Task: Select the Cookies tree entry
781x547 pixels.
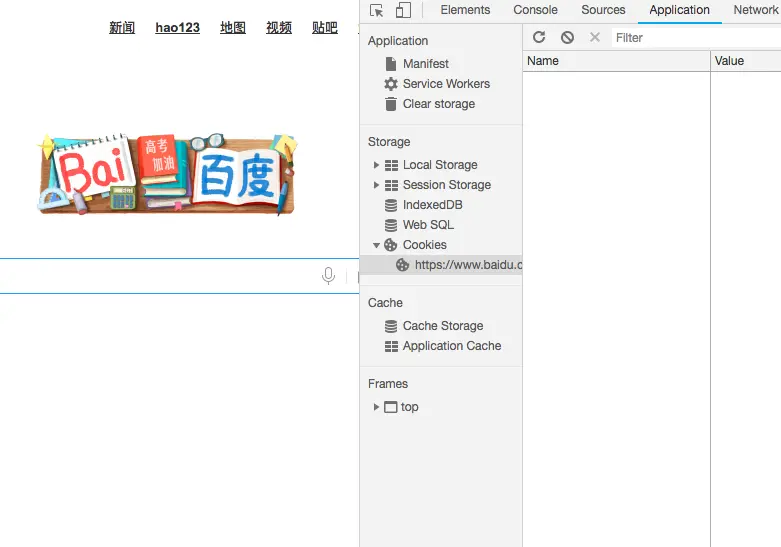Action: pyautogui.click(x=424, y=245)
